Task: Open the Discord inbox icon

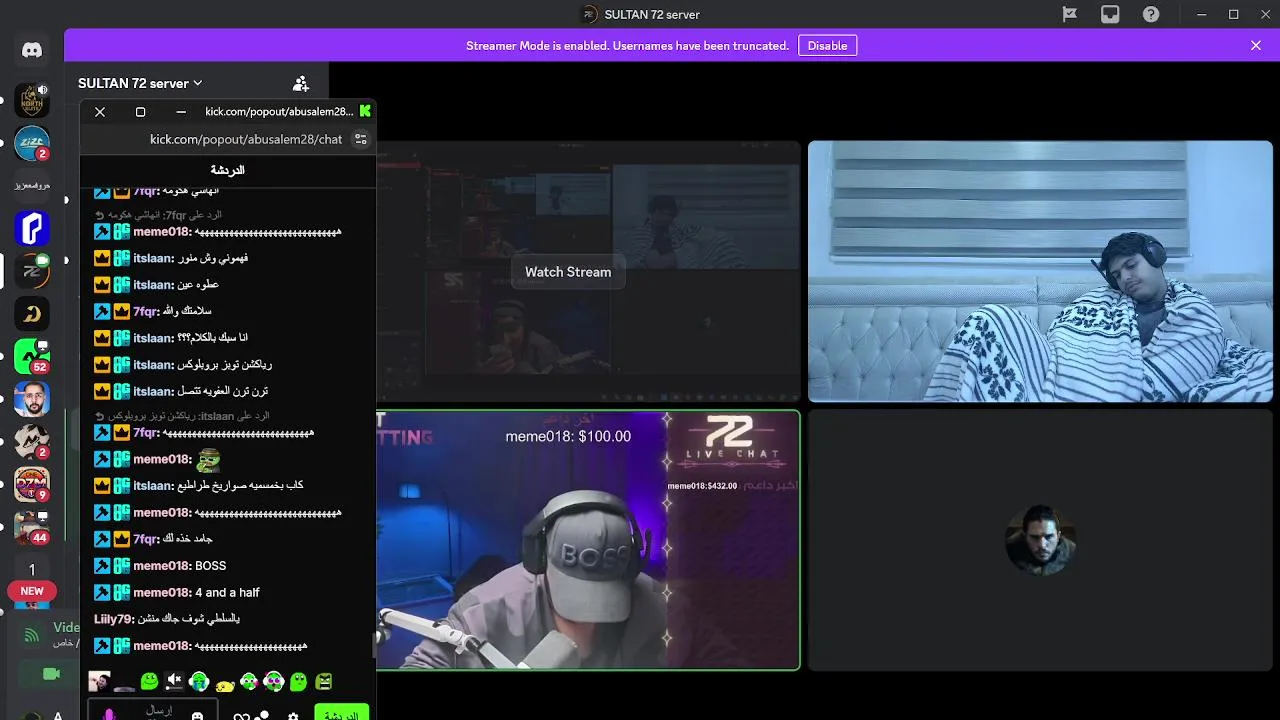Action: pos(1110,14)
